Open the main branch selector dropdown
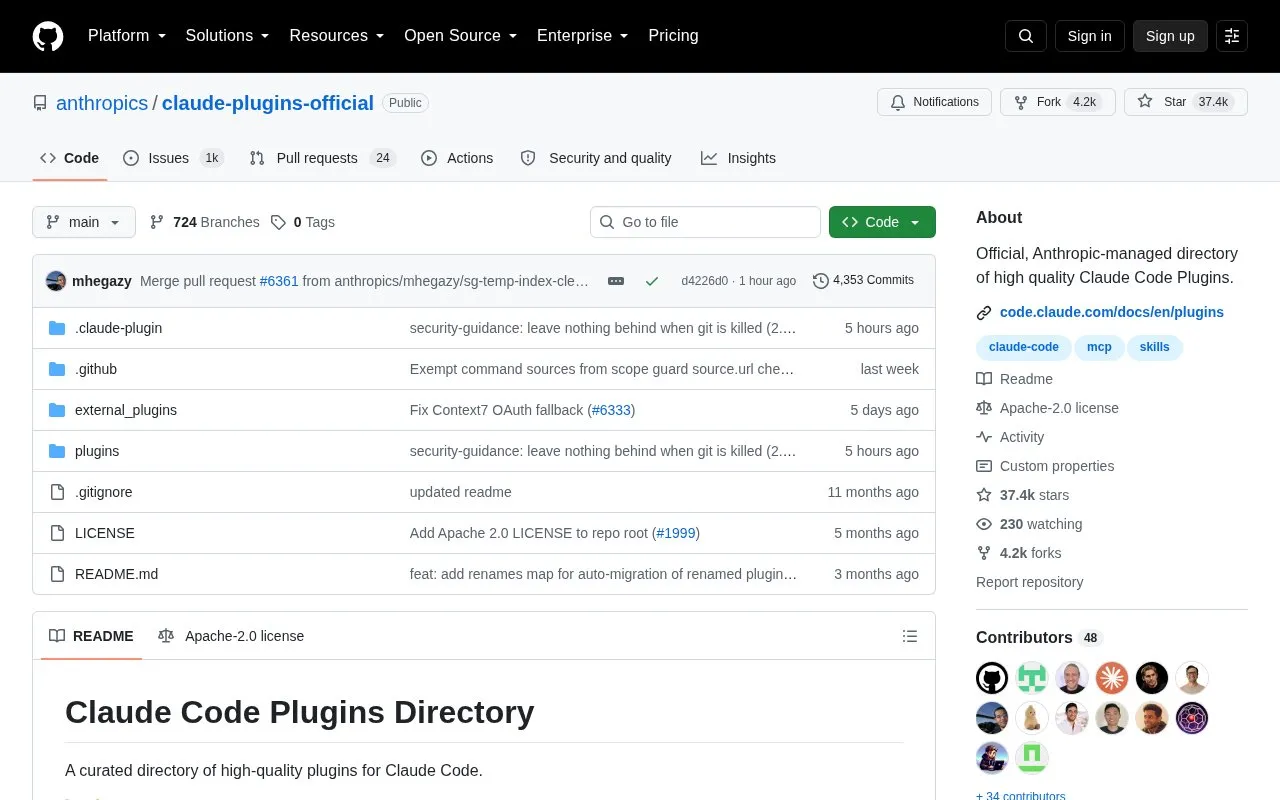This screenshot has height=800, width=1280. [x=84, y=222]
